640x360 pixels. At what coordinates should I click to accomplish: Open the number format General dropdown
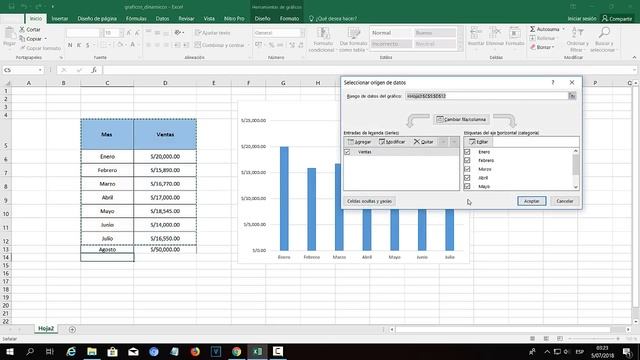coord(302,33)
